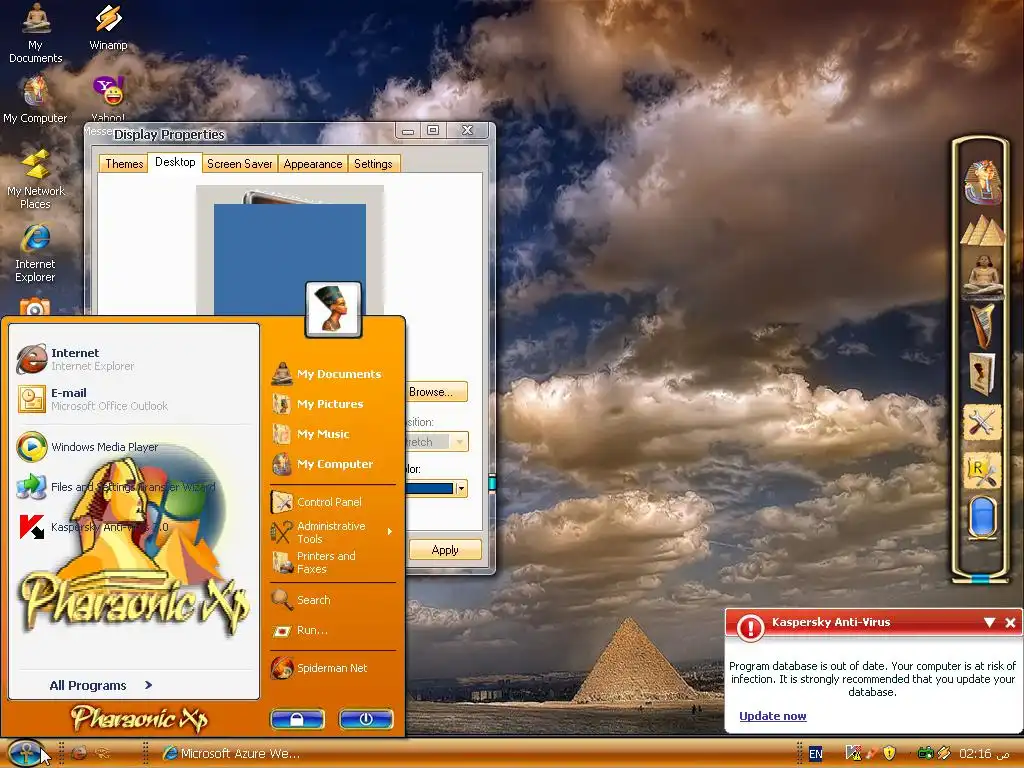This screenshot has width=1024, height=768.
Task: Click the pharaoh mask icon in side dock
Action: [x=982, y=181]
